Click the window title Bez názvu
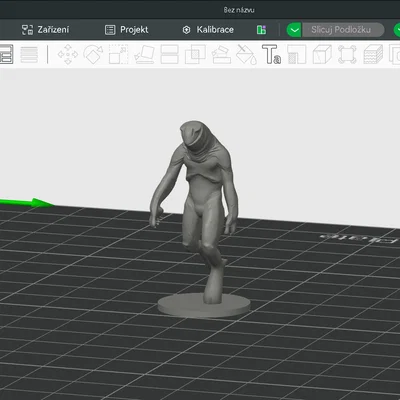This screenshot has height=400, width=400. coord(239,10)
